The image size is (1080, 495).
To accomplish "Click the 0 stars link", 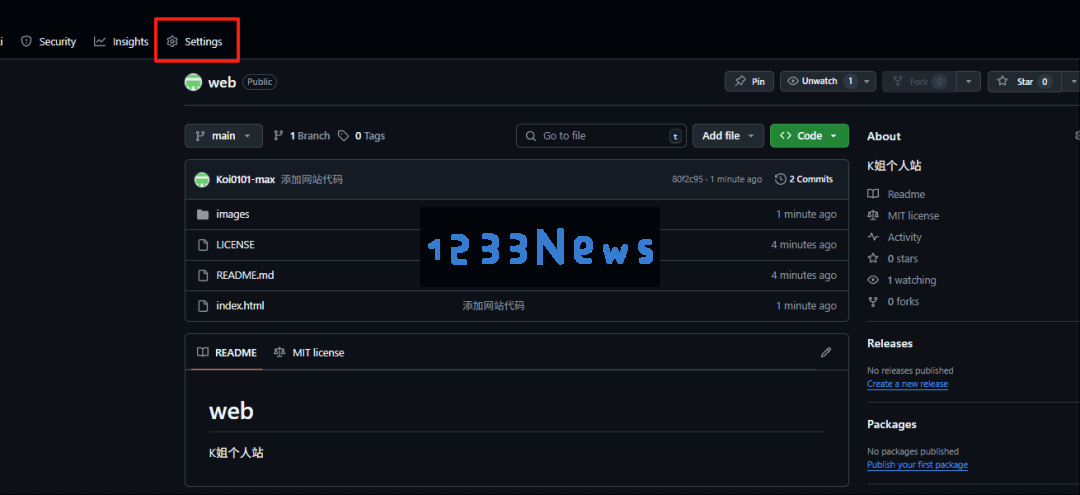I will coord(902,259).
